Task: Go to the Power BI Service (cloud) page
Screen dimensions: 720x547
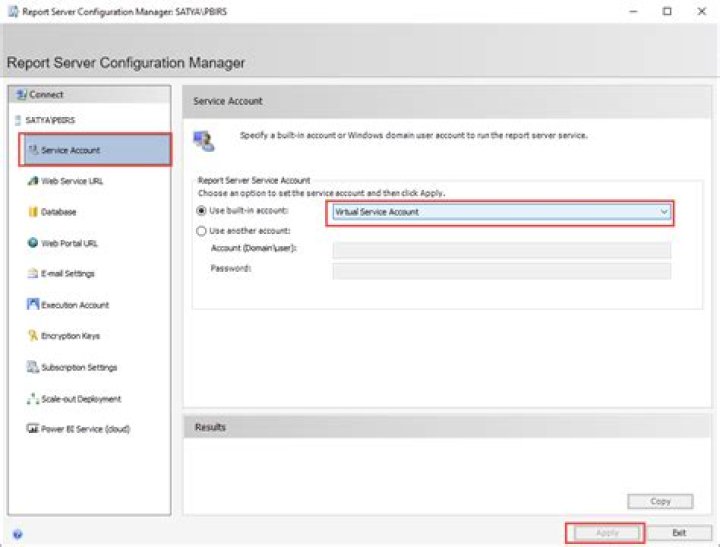Action: tap(85, 429)
